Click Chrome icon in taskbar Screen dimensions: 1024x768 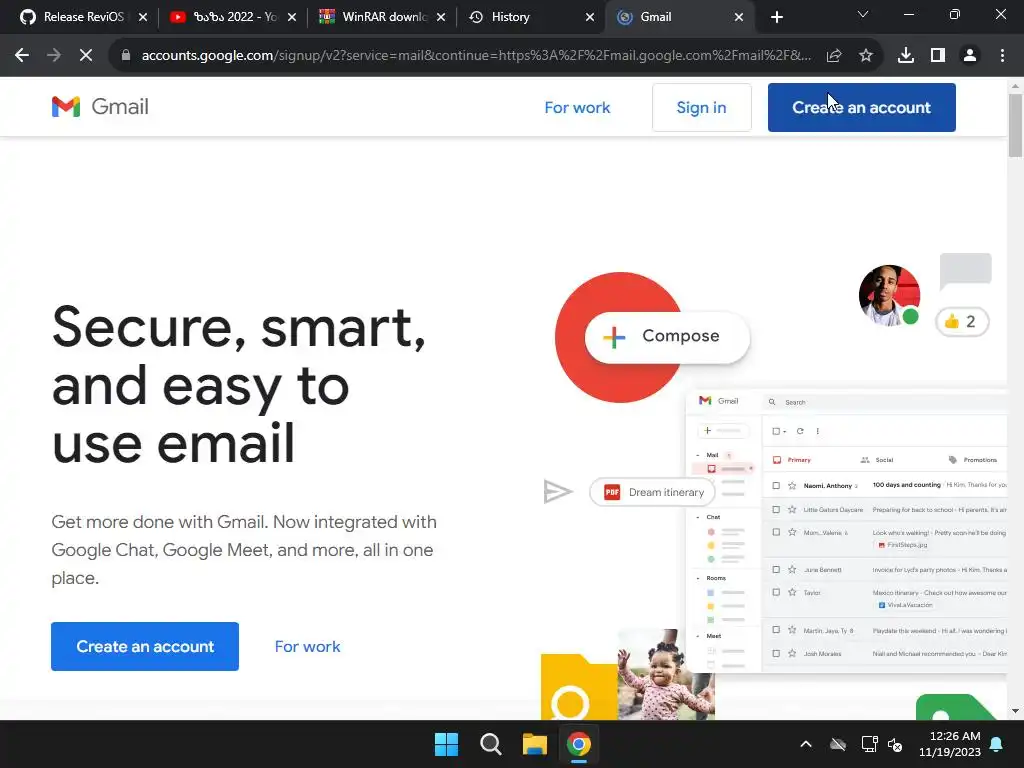coord(578,744)
